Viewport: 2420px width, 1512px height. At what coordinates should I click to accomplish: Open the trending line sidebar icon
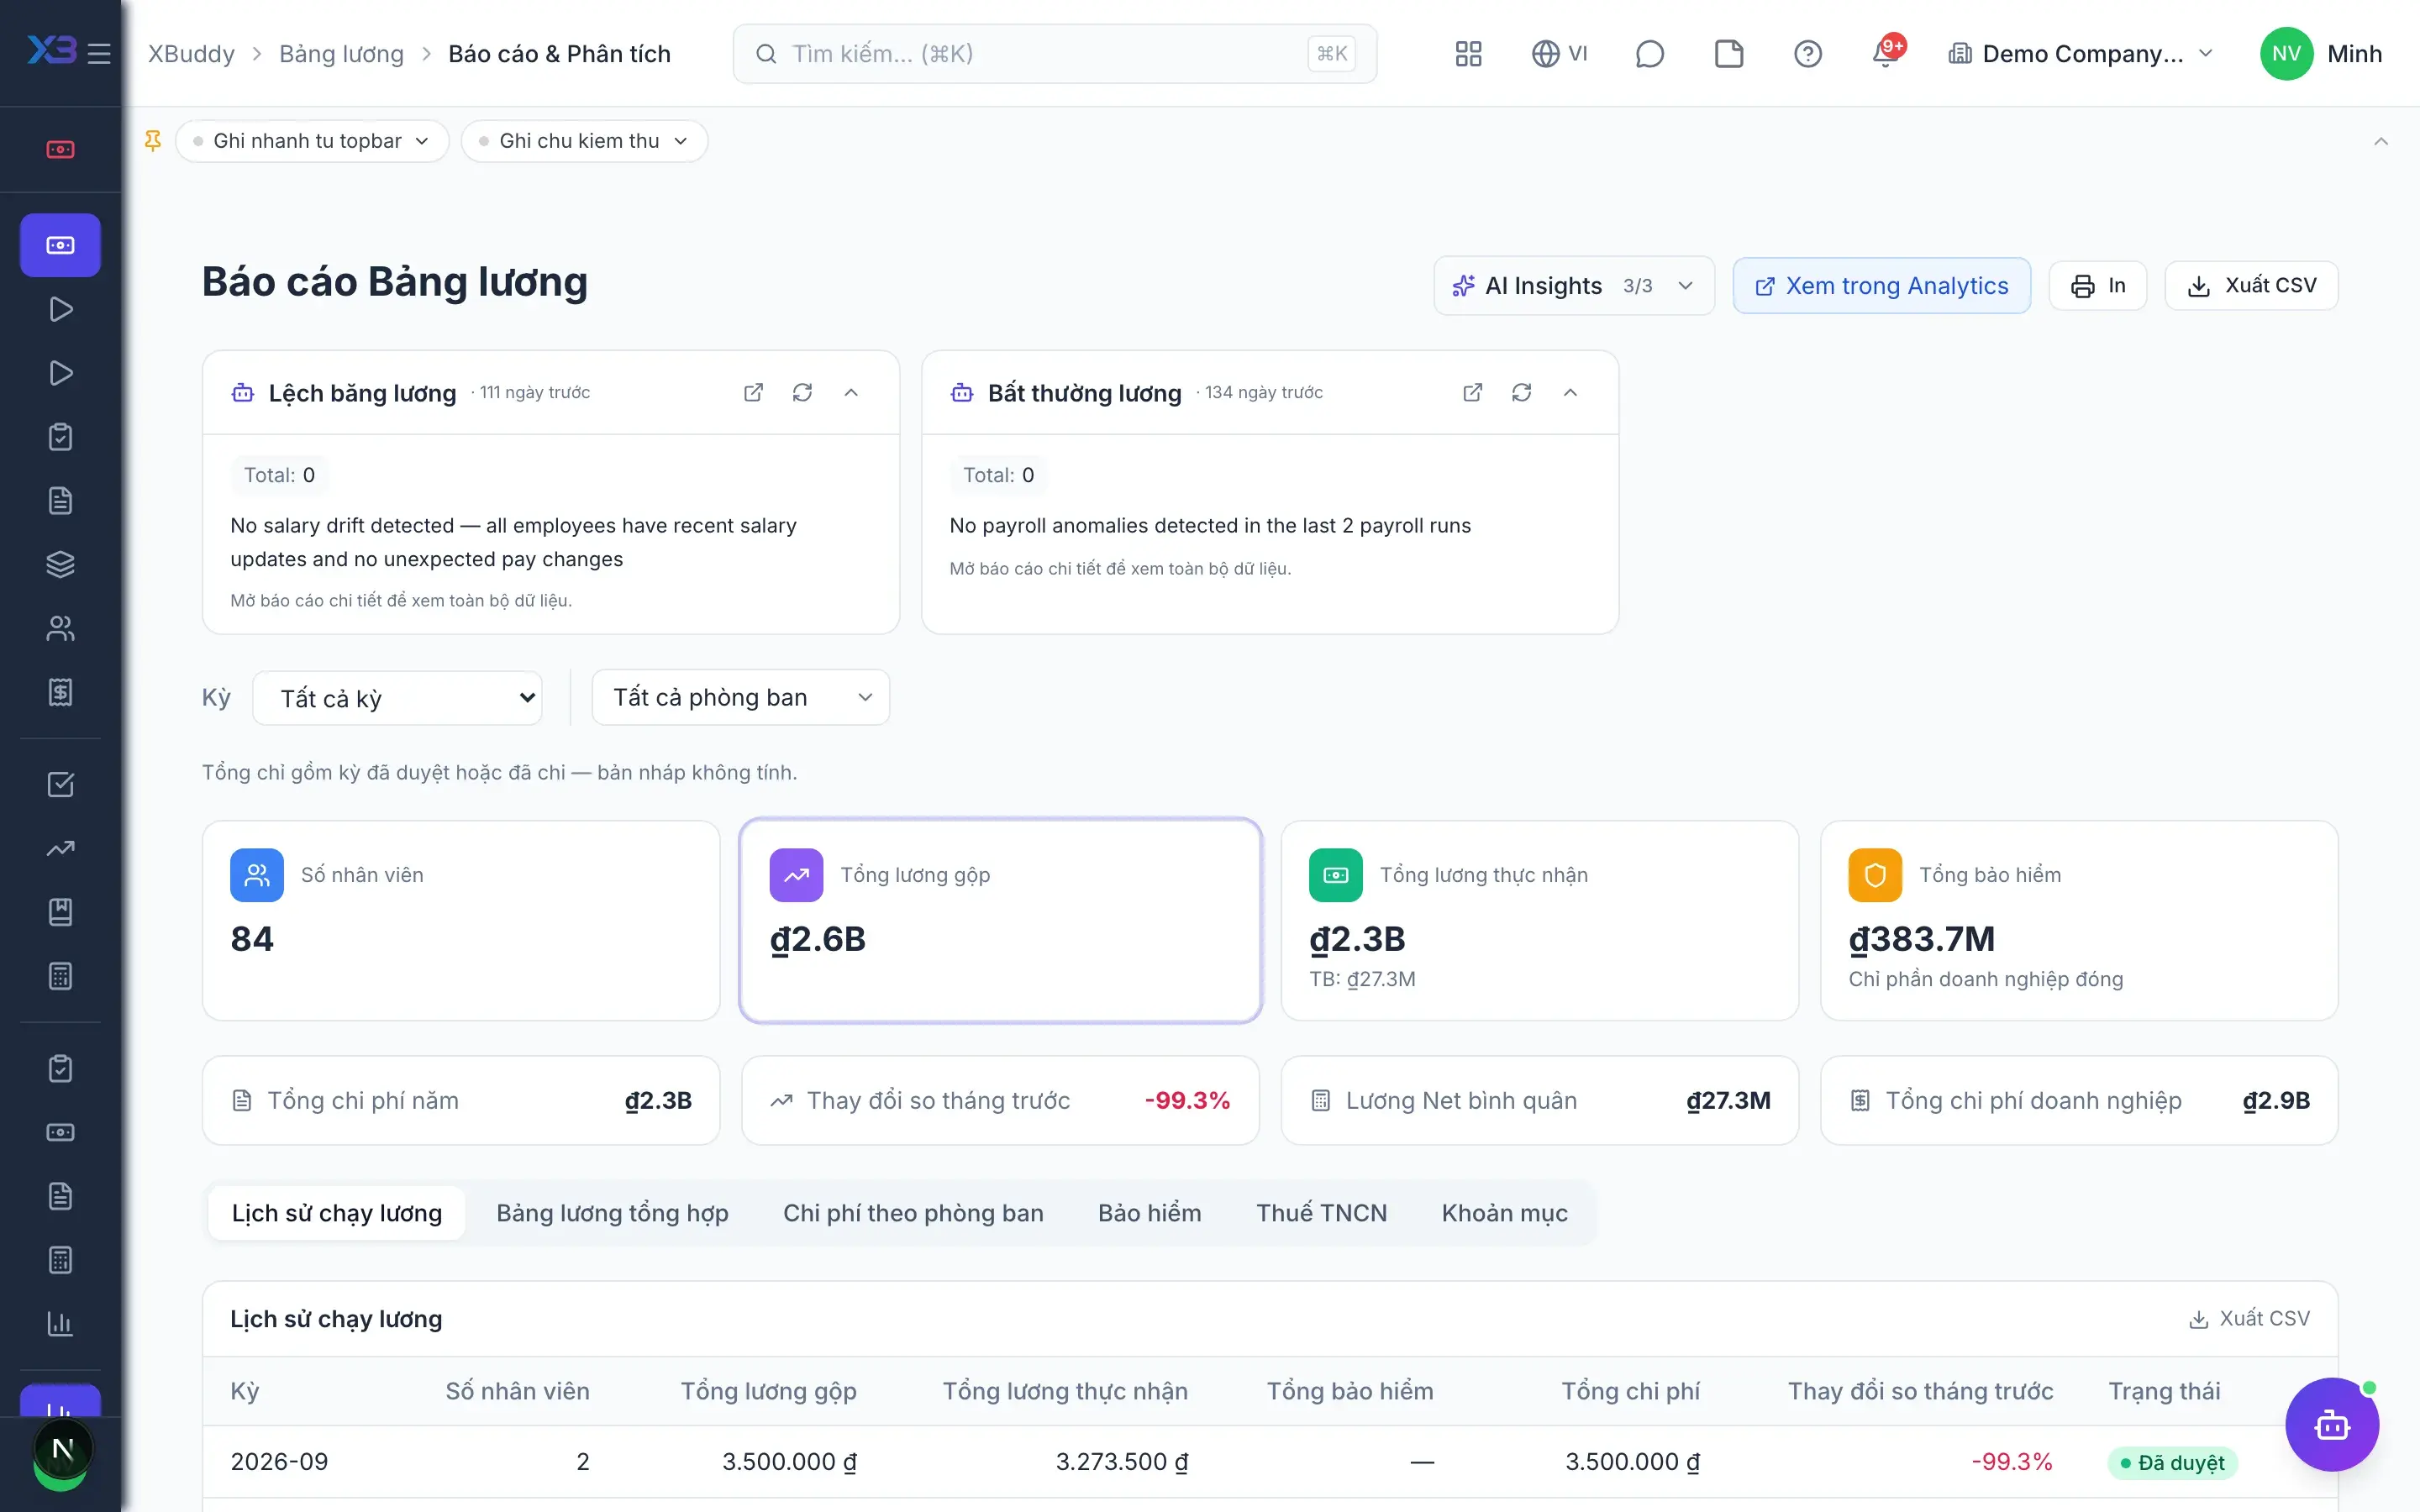[60, 848]
